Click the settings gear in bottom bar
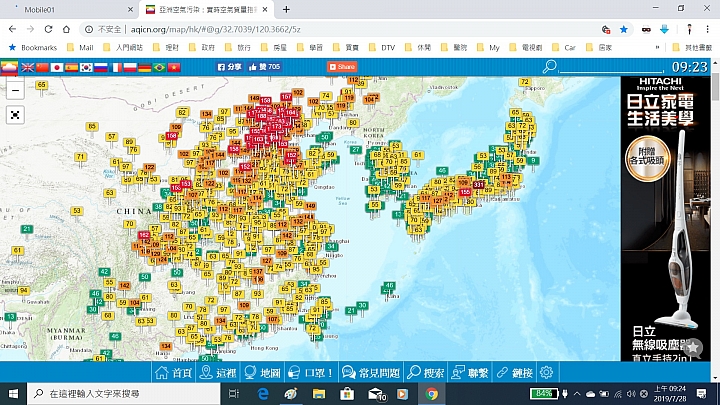 click(547, 372)
